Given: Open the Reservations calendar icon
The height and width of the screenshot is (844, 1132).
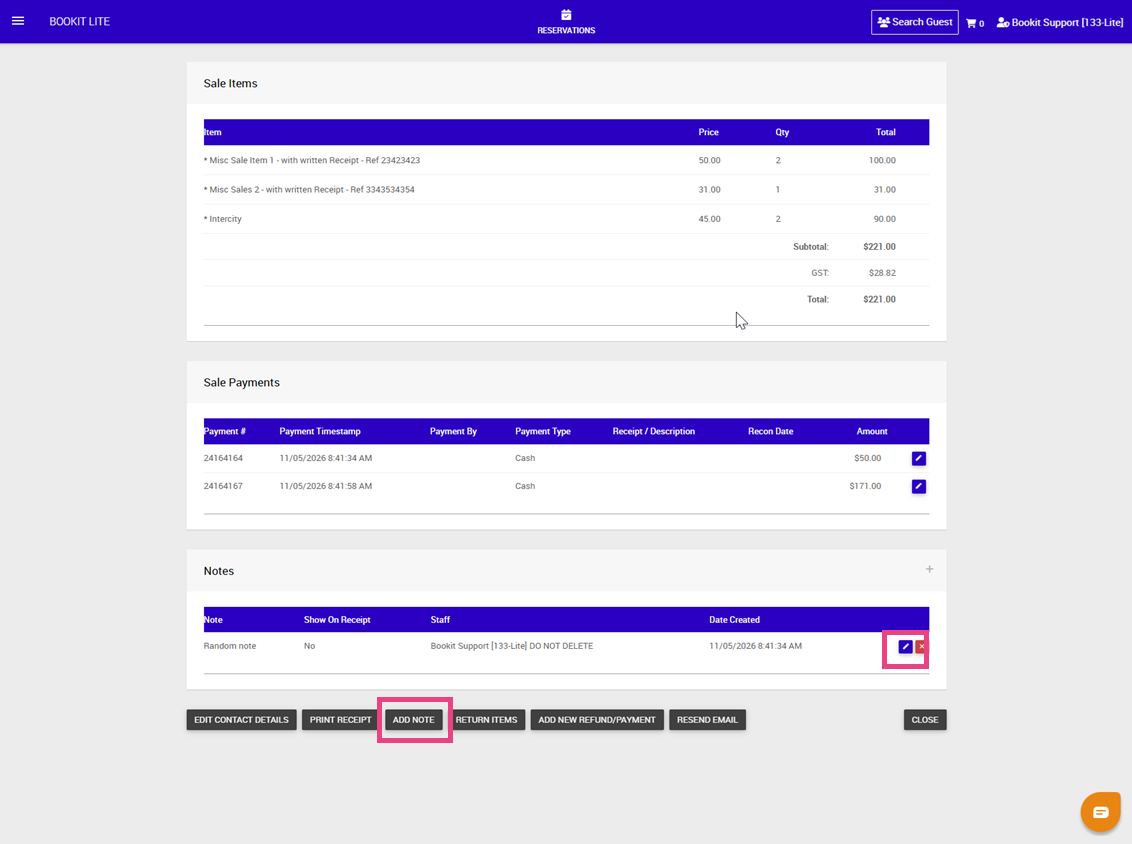Looking at the screenshot, I should 566,14.
